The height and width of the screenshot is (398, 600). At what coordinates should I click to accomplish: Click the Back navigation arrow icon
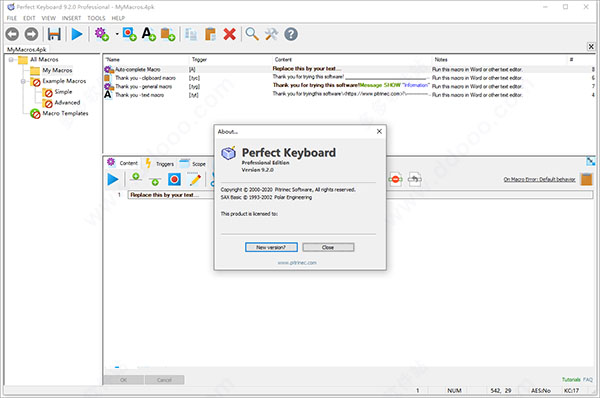pos(12,34)
